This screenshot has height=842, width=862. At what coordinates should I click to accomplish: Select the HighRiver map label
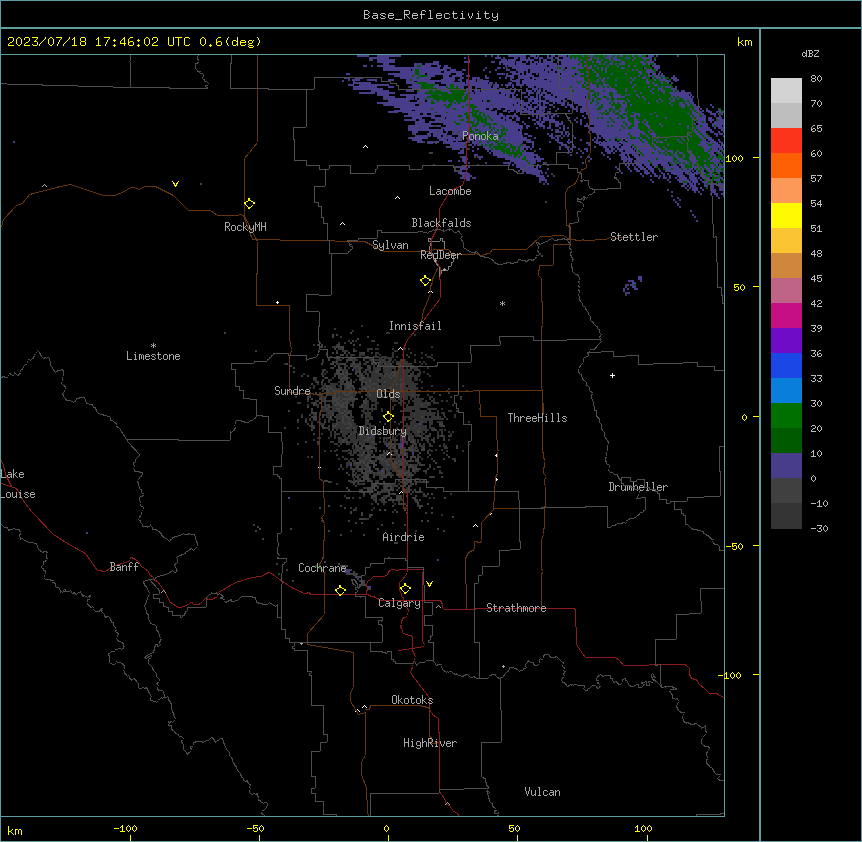click(430, 743)
